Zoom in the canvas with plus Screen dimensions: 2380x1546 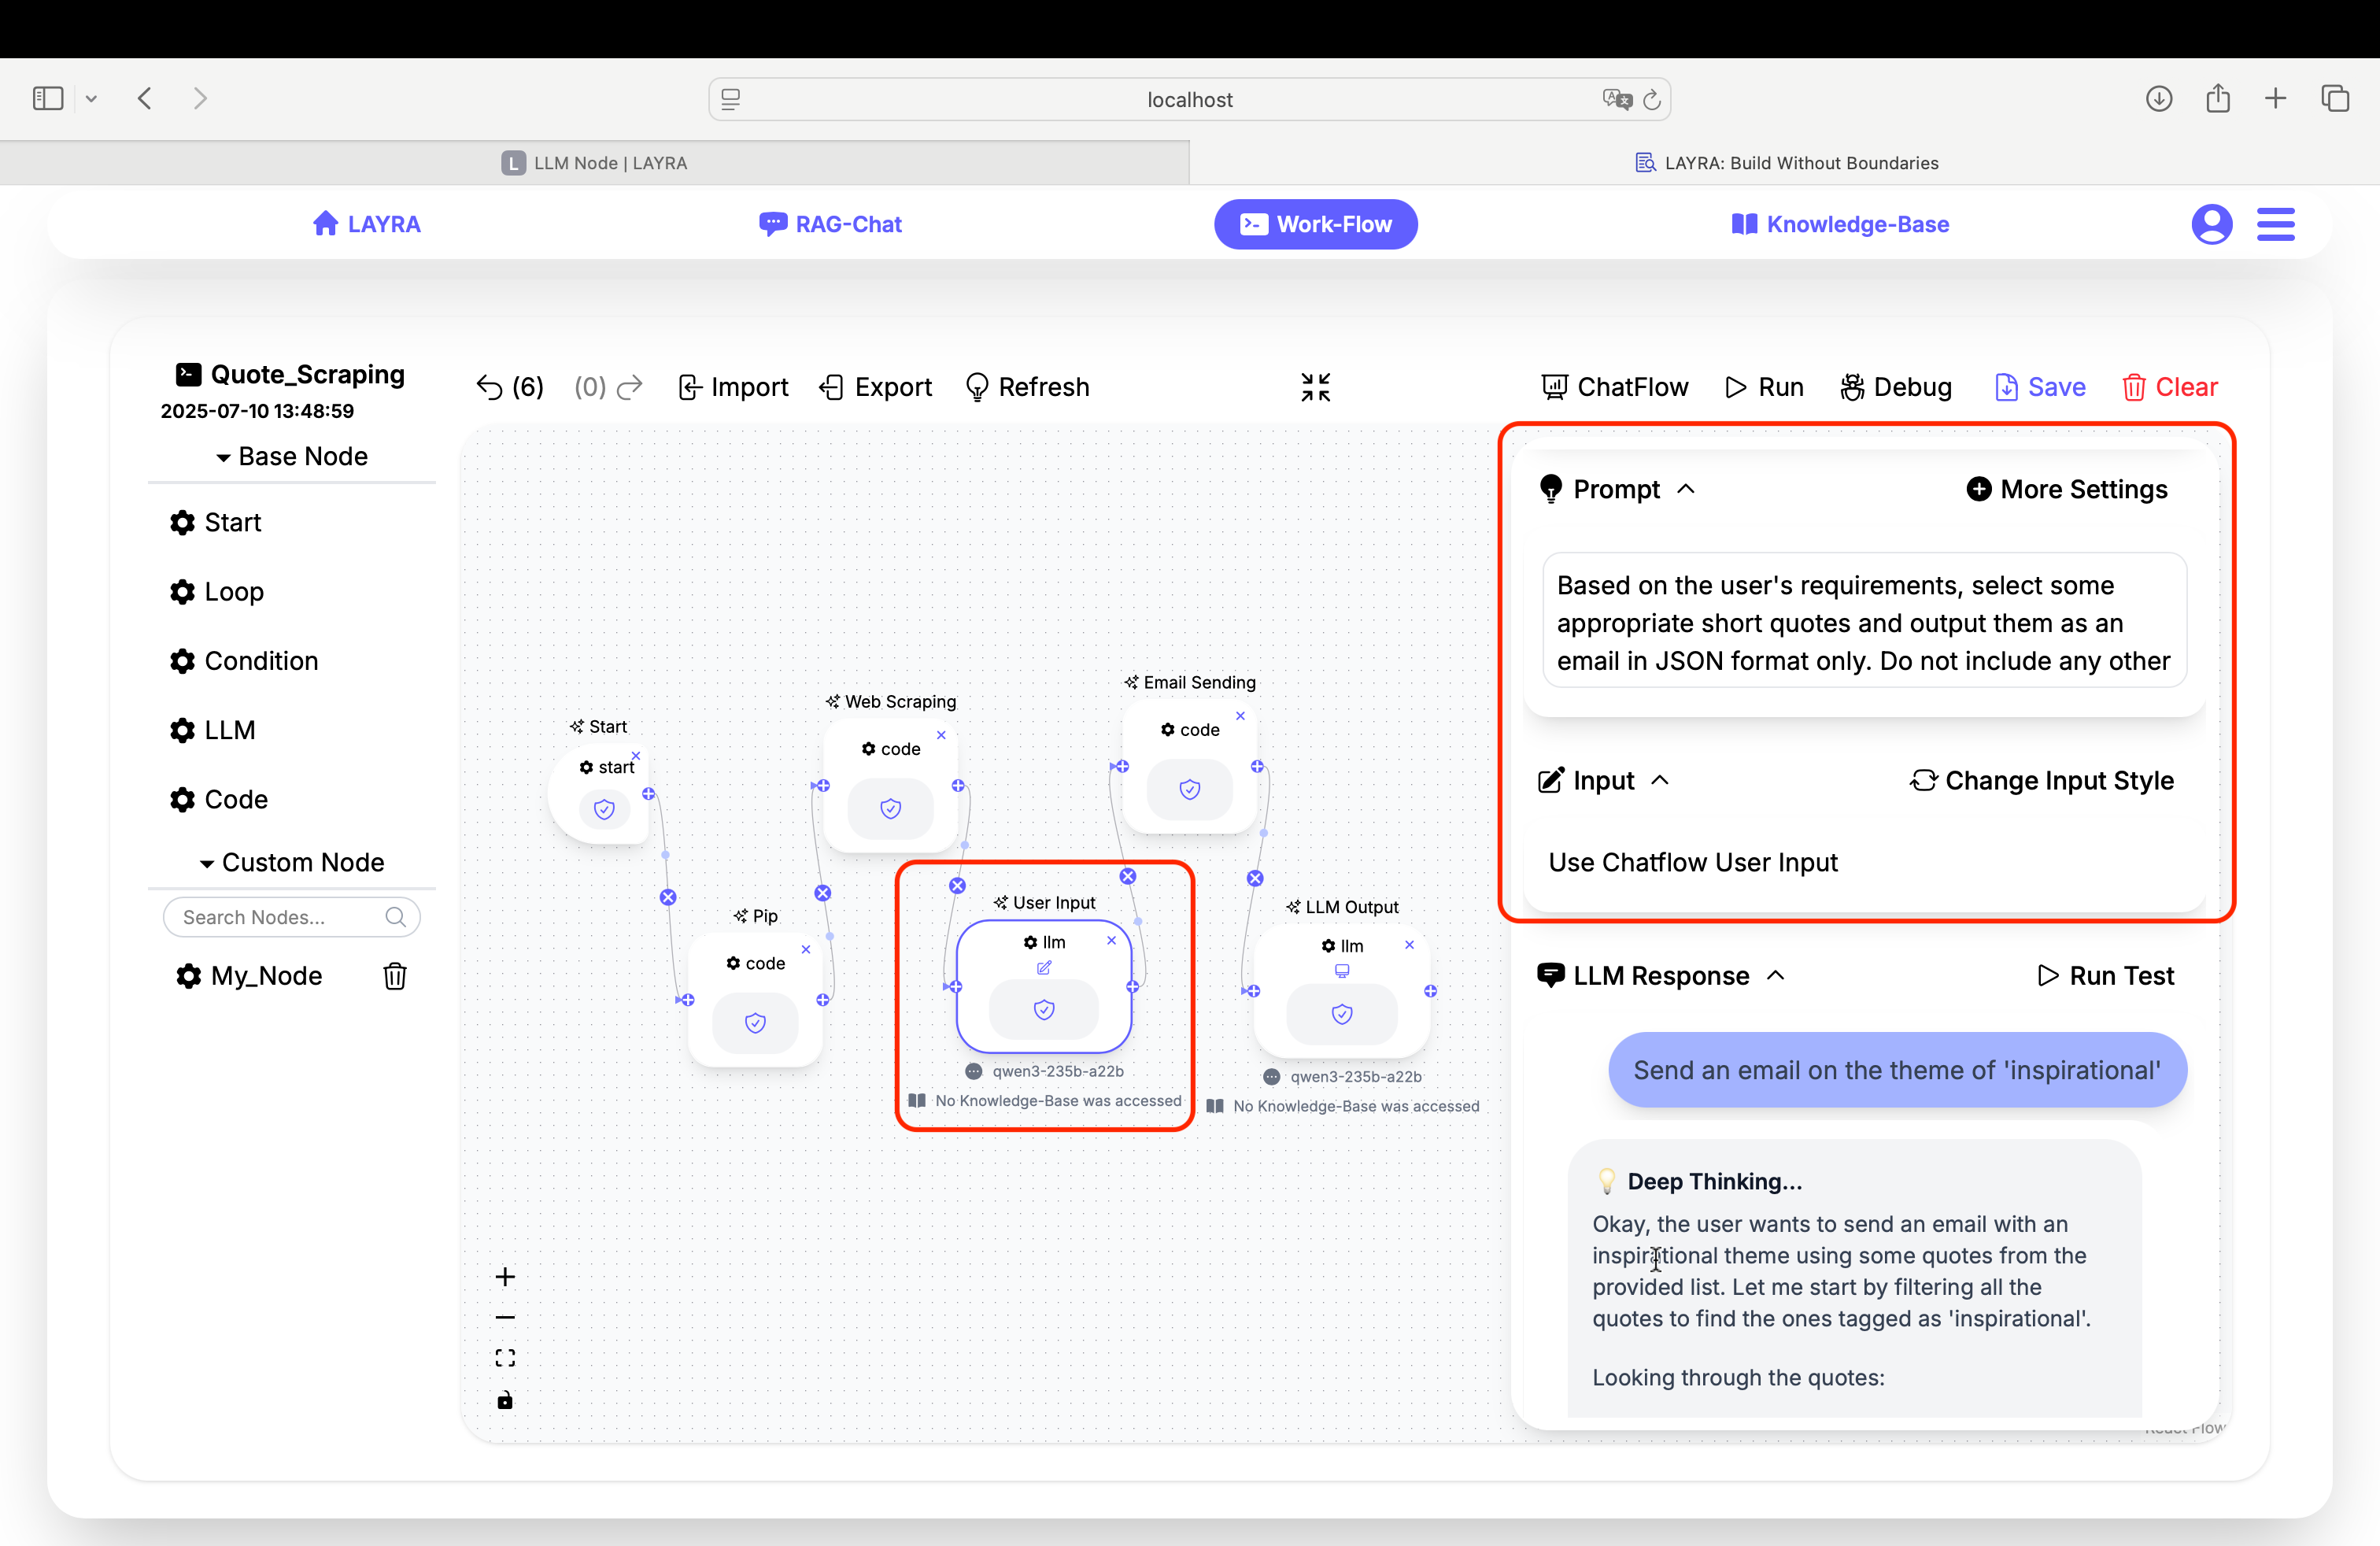(x=505, y=1277)
